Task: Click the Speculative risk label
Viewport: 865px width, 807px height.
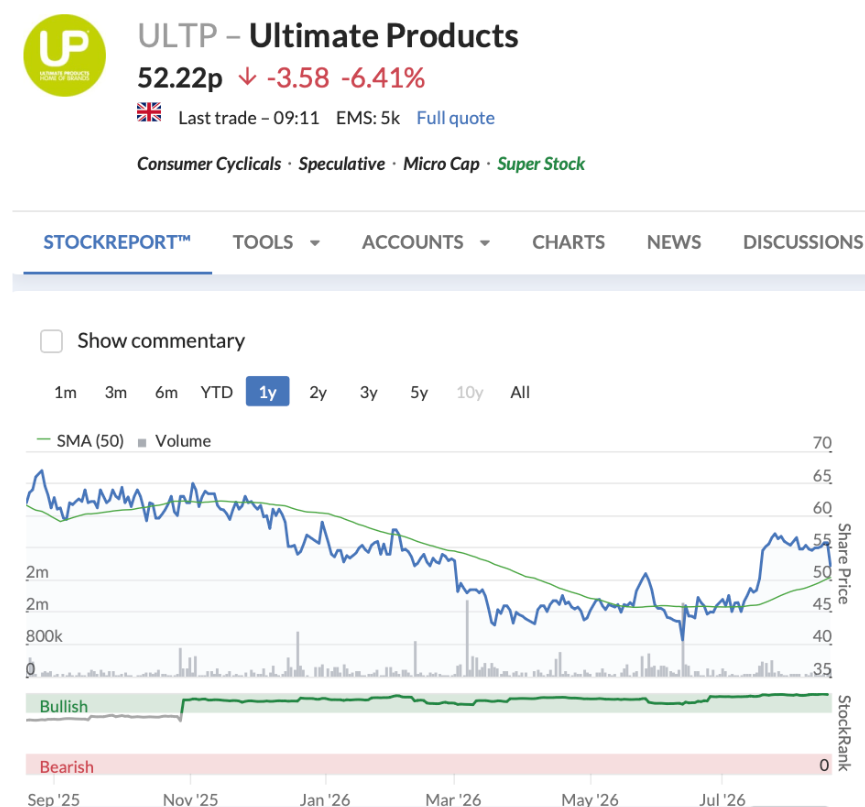Action: (x=341, y=164)
